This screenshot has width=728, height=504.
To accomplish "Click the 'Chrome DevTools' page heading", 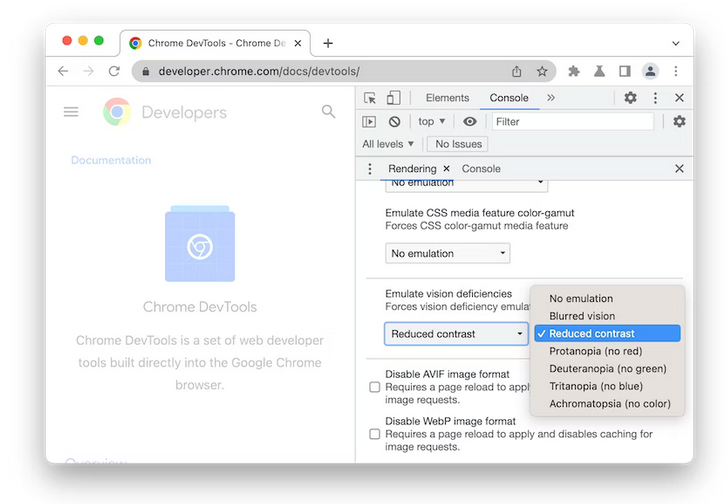I will tap(200, 307).
